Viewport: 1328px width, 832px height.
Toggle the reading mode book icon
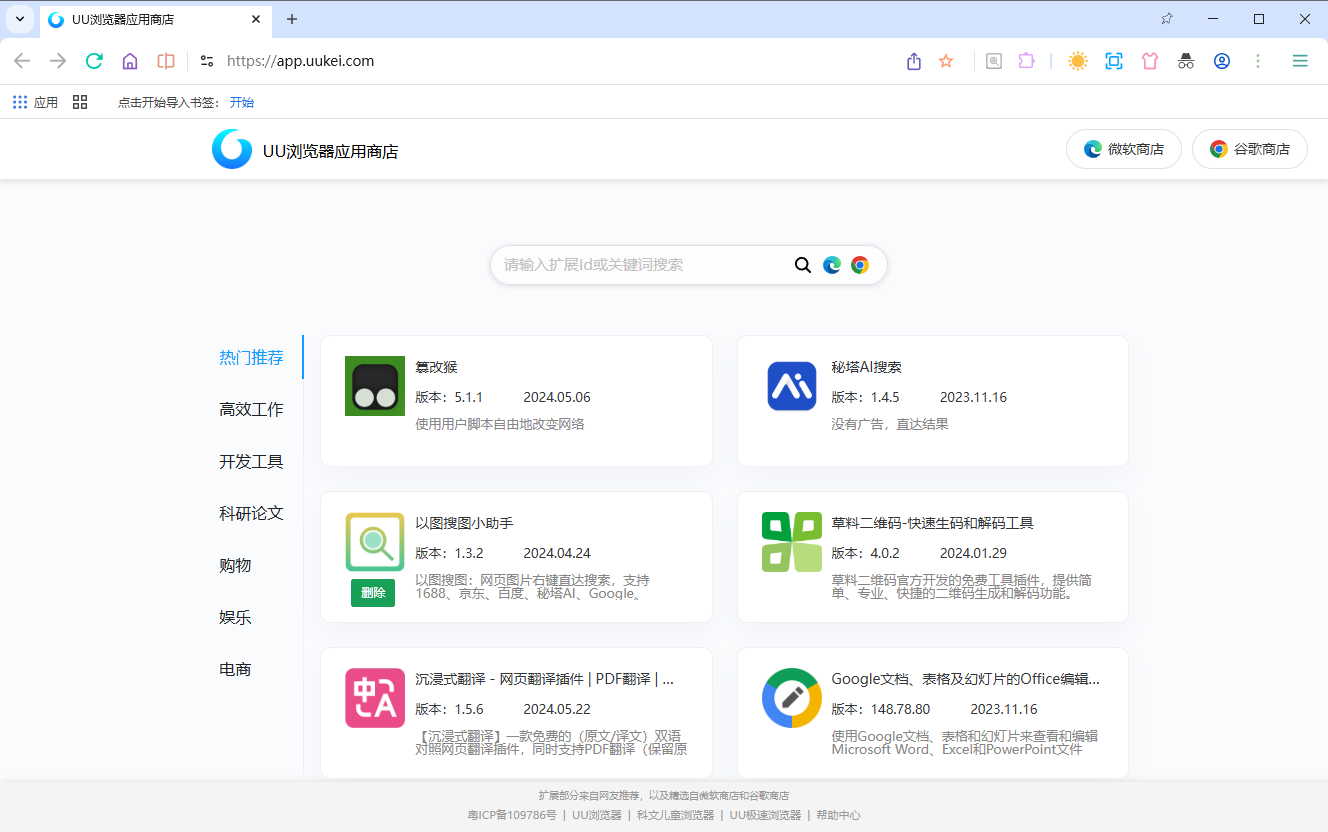(x=166, y=61)
